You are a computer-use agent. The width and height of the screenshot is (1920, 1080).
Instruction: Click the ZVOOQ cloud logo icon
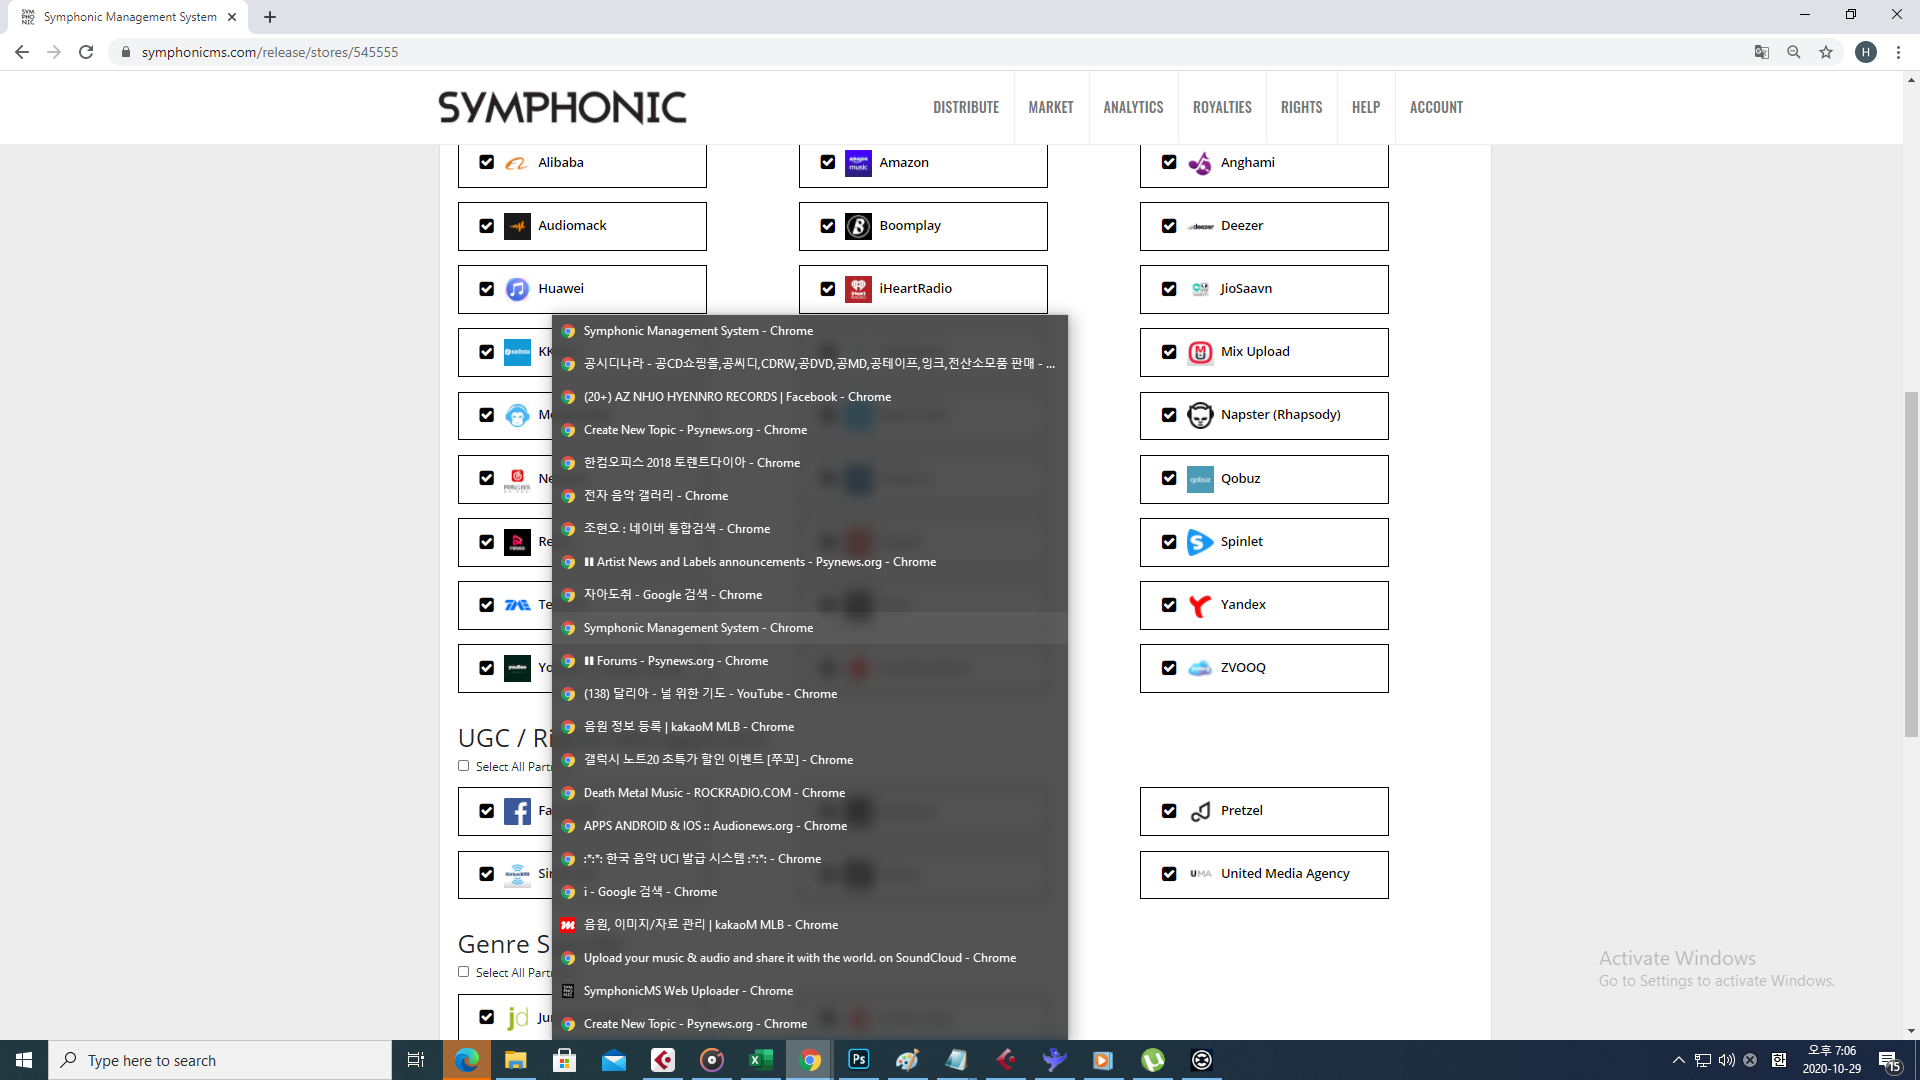click(x=1200, y=668)
